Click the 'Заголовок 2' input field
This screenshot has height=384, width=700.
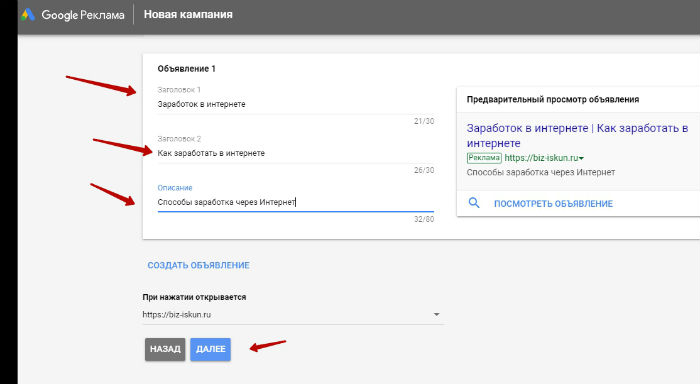tap(296, 153)
